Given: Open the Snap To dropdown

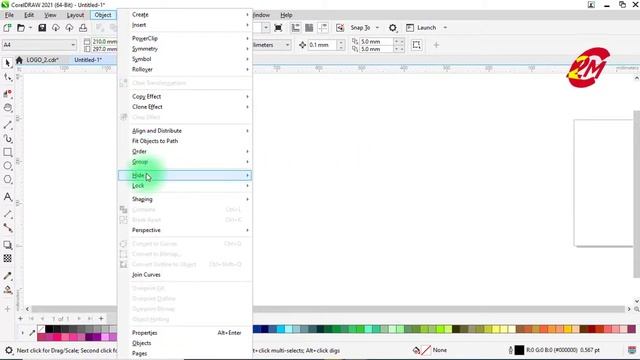Looking at the screenshot, I should [x=377, y=28].
